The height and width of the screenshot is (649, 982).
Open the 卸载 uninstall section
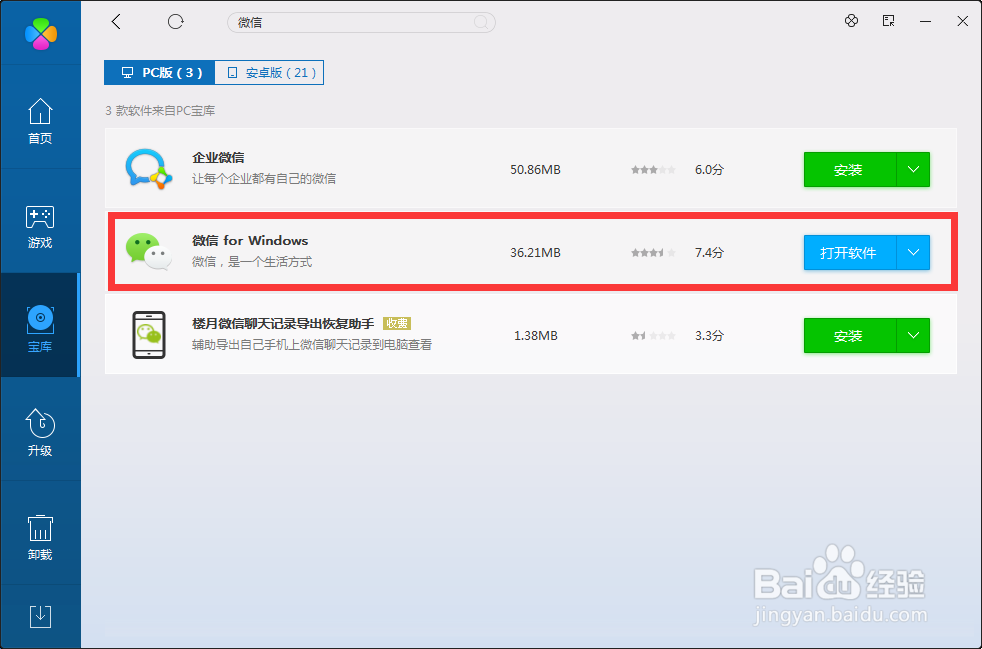pyautogui.click(x=40, y=537)
